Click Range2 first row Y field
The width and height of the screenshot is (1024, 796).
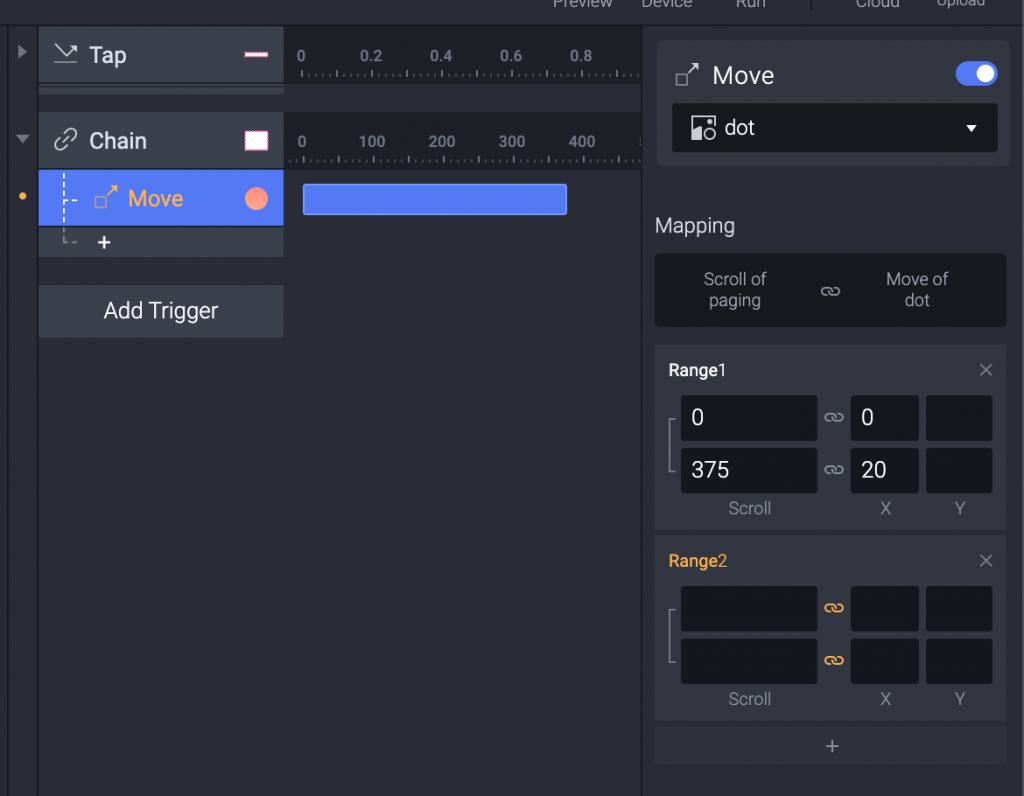point(959,609)
